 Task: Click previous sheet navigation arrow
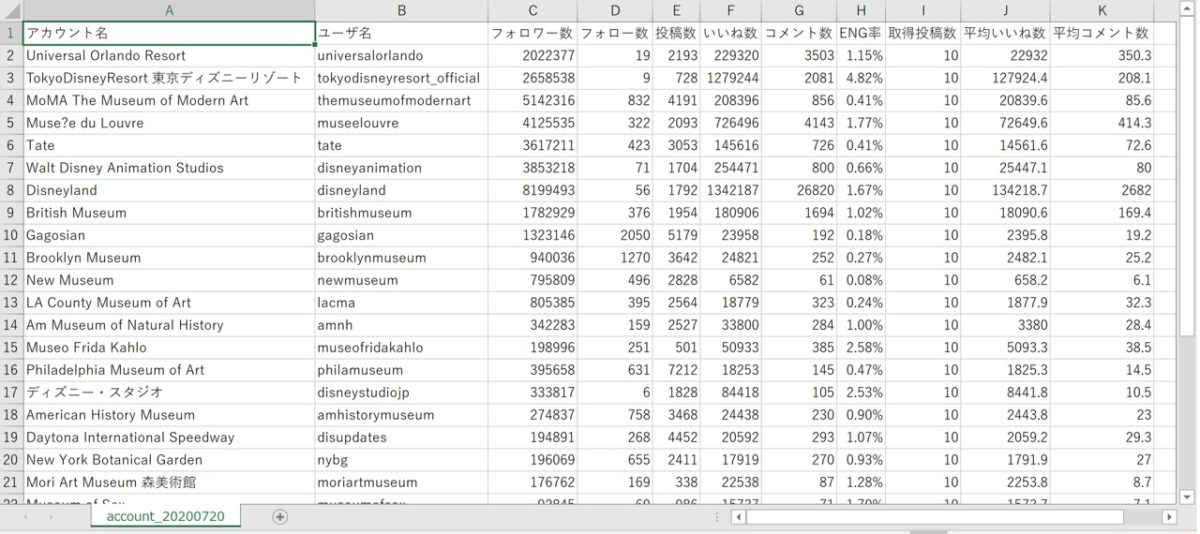click(26, 517)
